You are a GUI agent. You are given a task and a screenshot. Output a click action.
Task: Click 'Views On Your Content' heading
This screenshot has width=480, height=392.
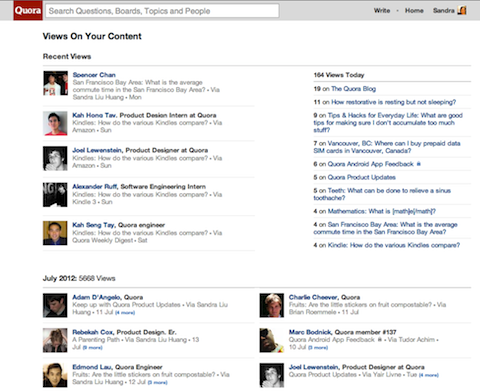click(x=92, y=36)
